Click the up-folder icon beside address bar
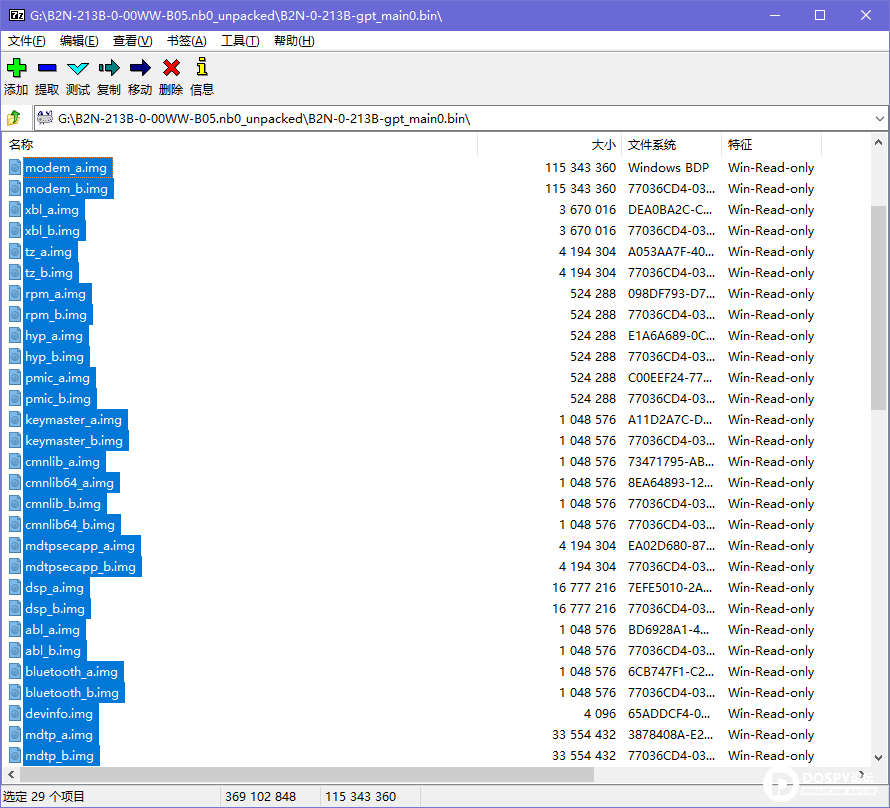Screen dimensions: 890x808 point(14,118)
